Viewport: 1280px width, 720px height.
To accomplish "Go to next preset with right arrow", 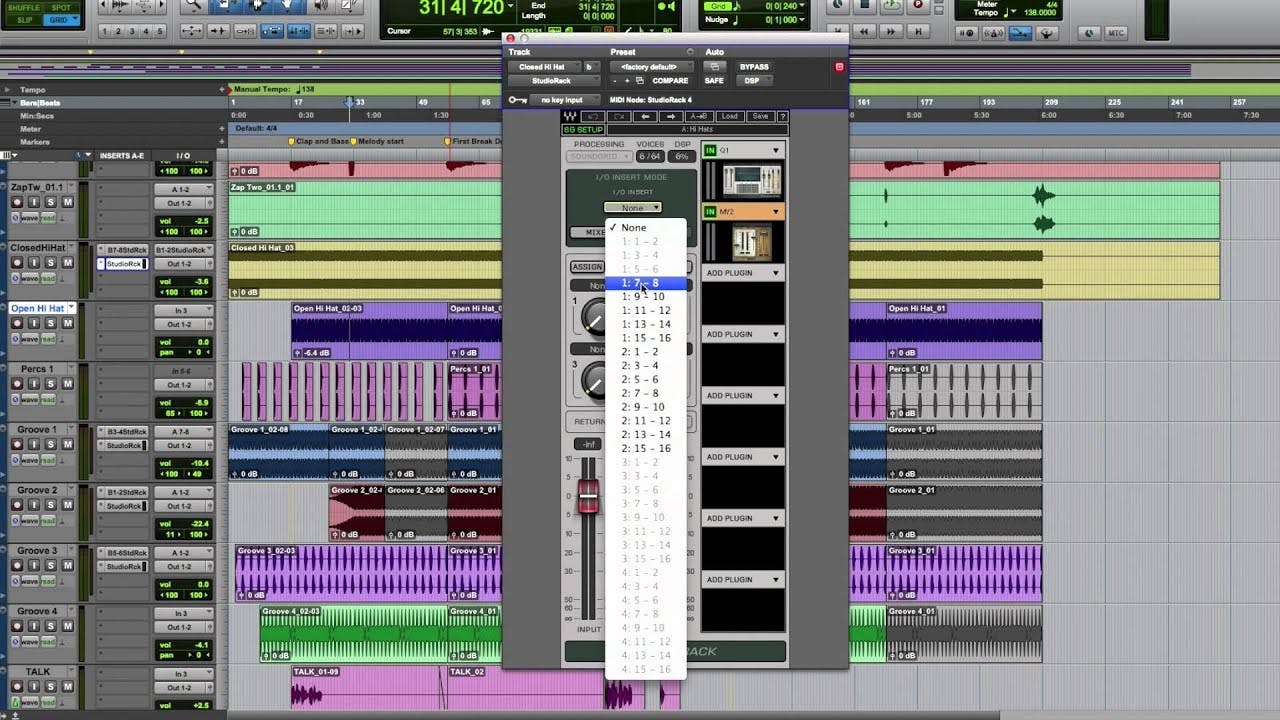I will (x=671, y=116).
